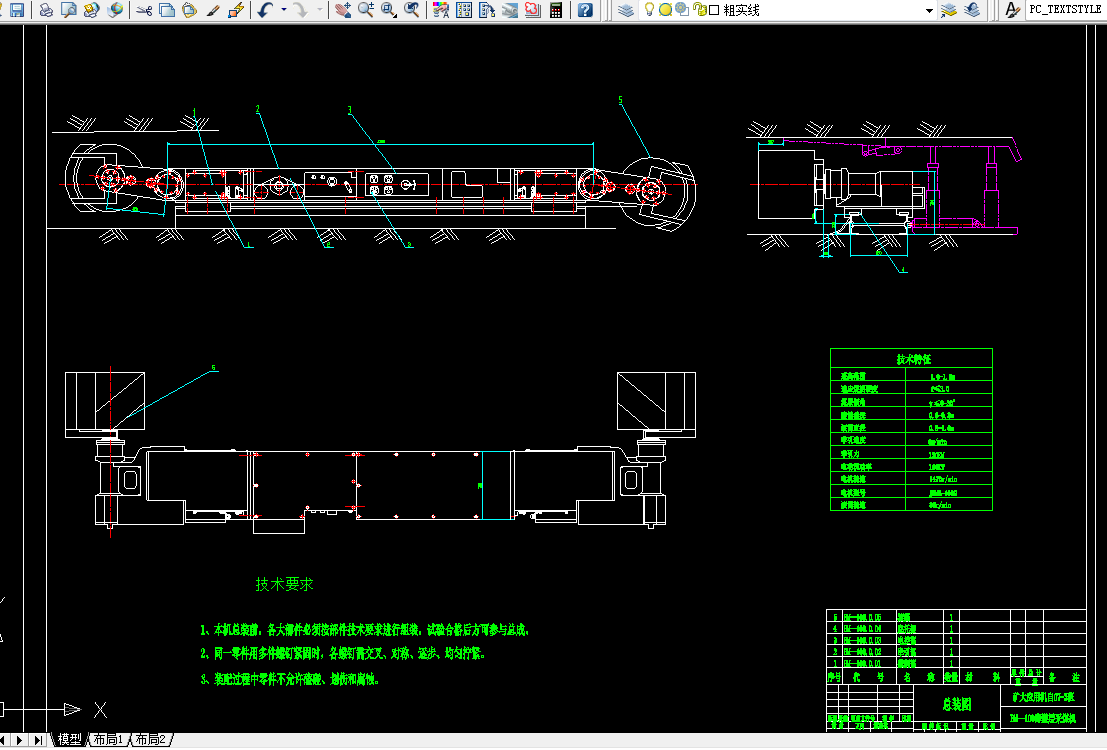The image size is (1107, 750).
Task: Open Zoom Window flyout tool
Action: click(388, 10)
